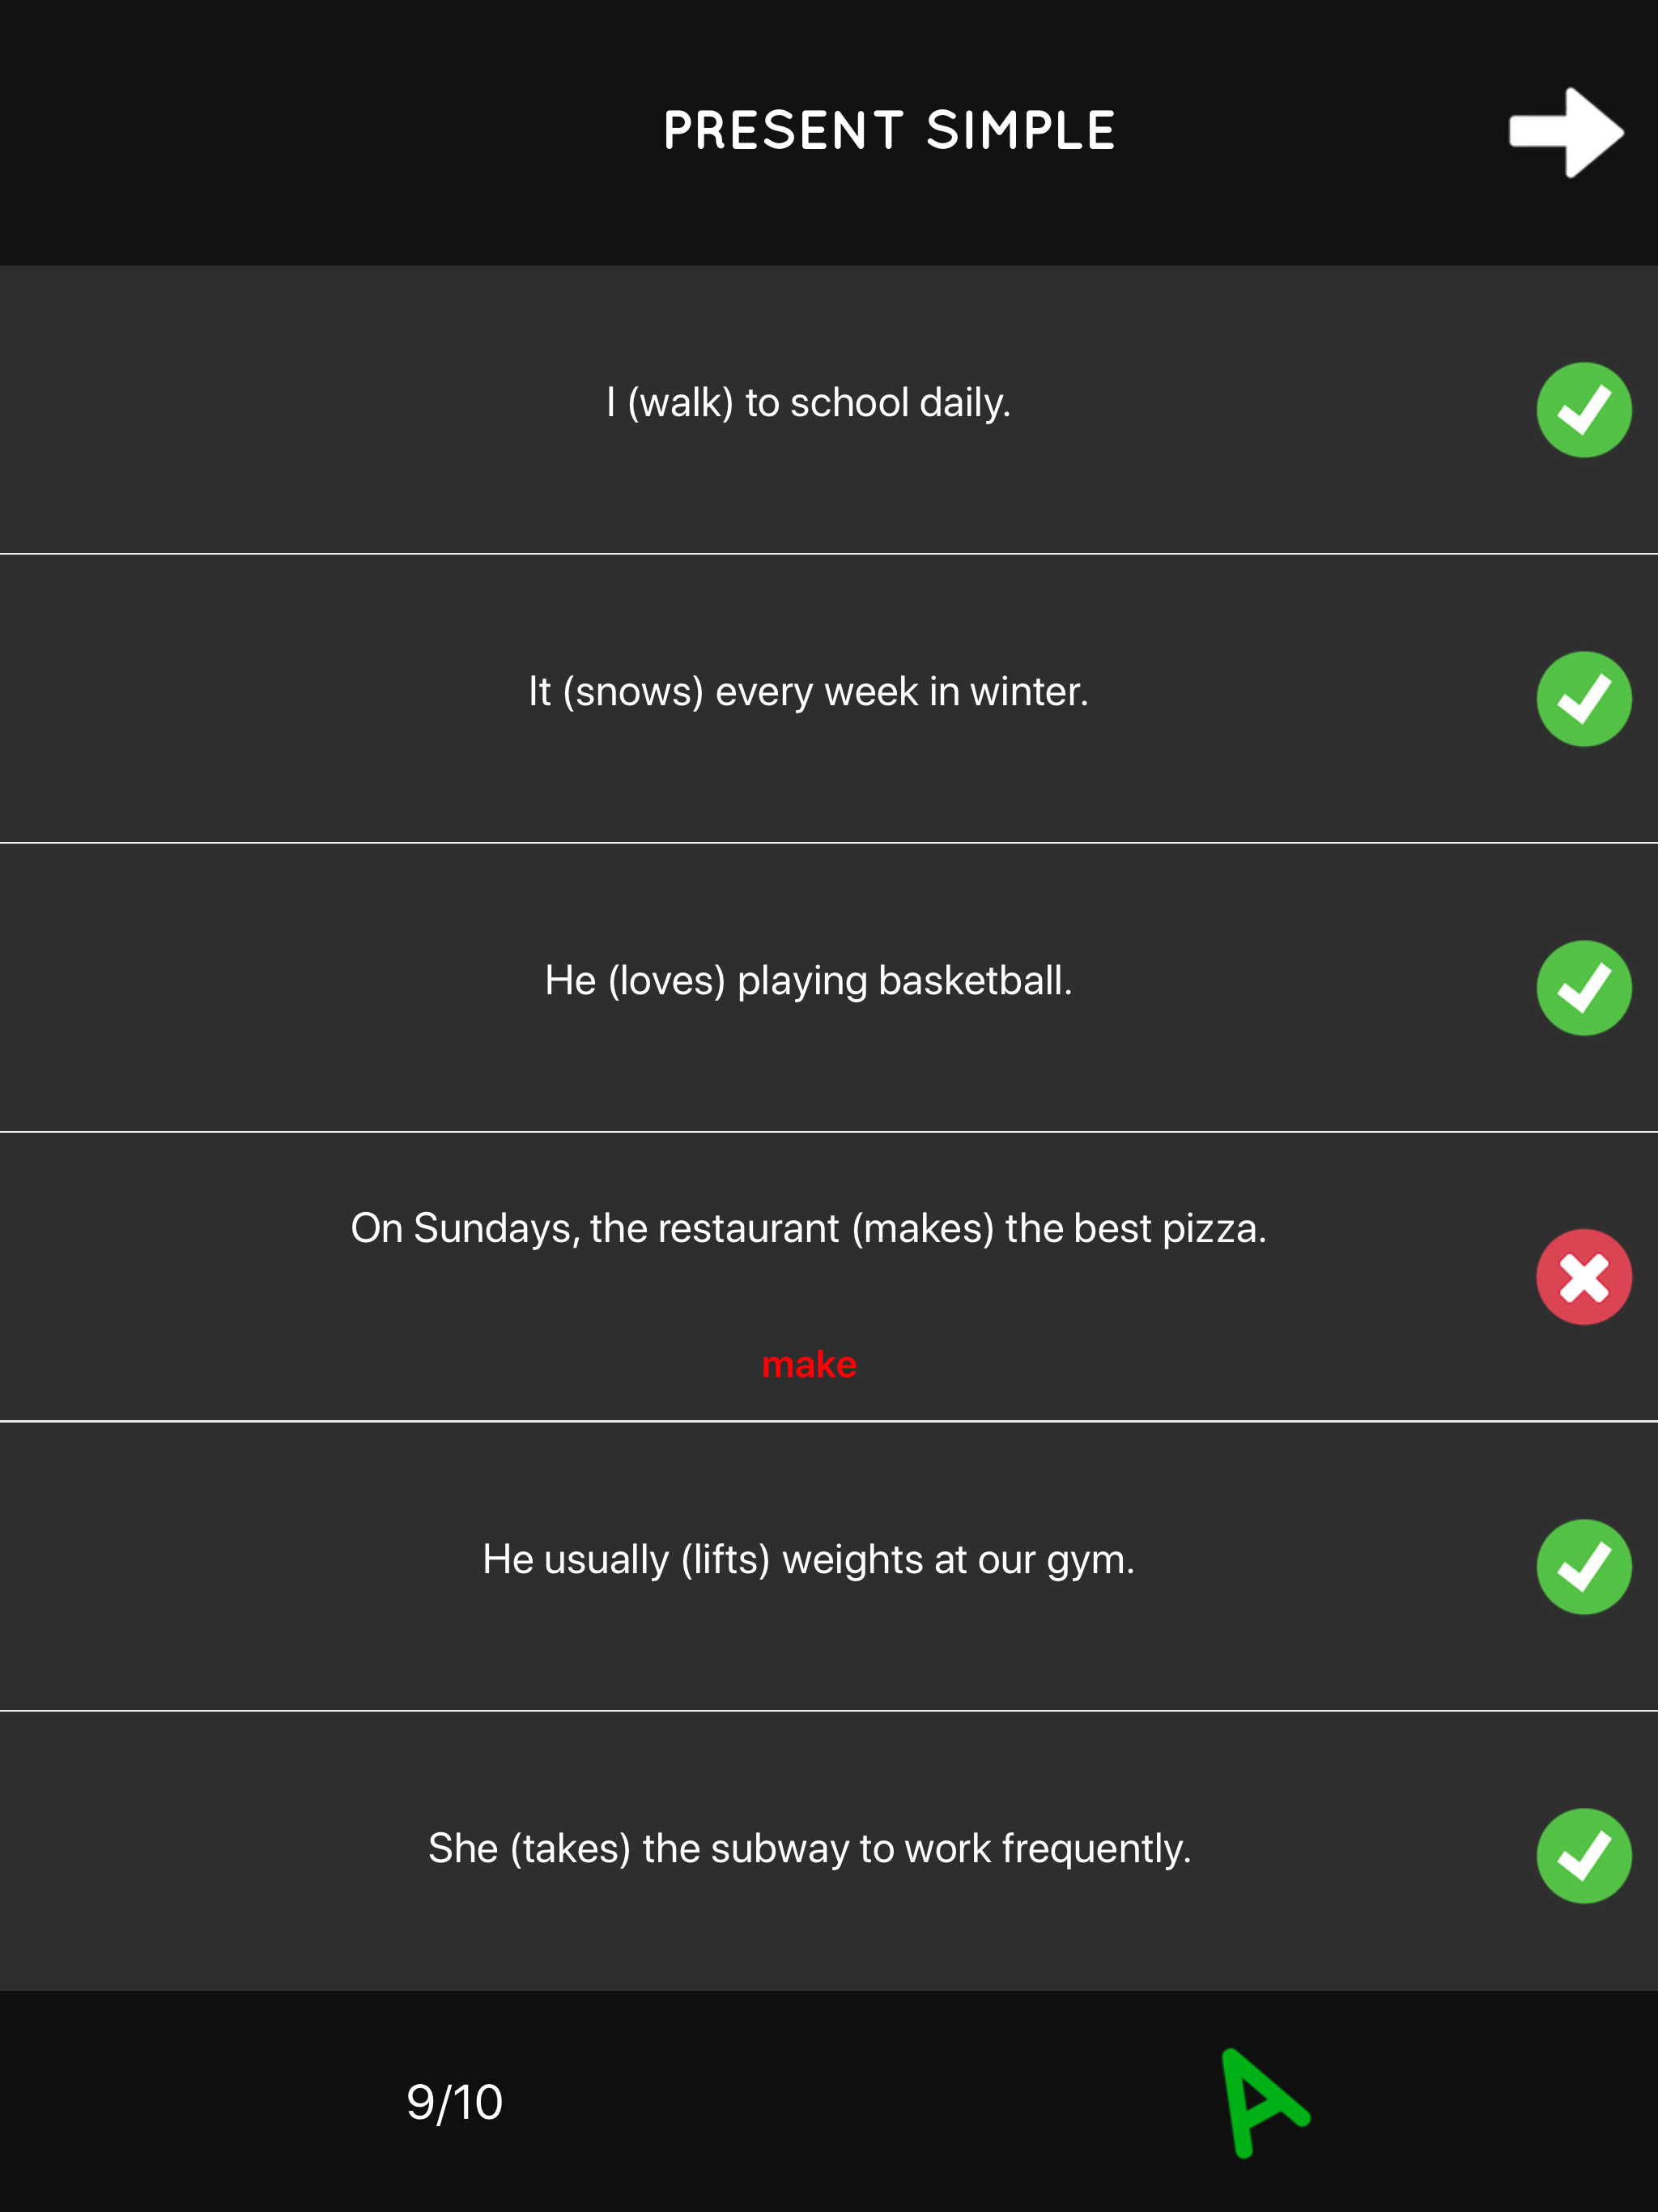Image resolution: width=1658 pixels, height=2212 pixels.
Task: Click the checkmark beside the subway sentence
Action: click(1585, 1856)
